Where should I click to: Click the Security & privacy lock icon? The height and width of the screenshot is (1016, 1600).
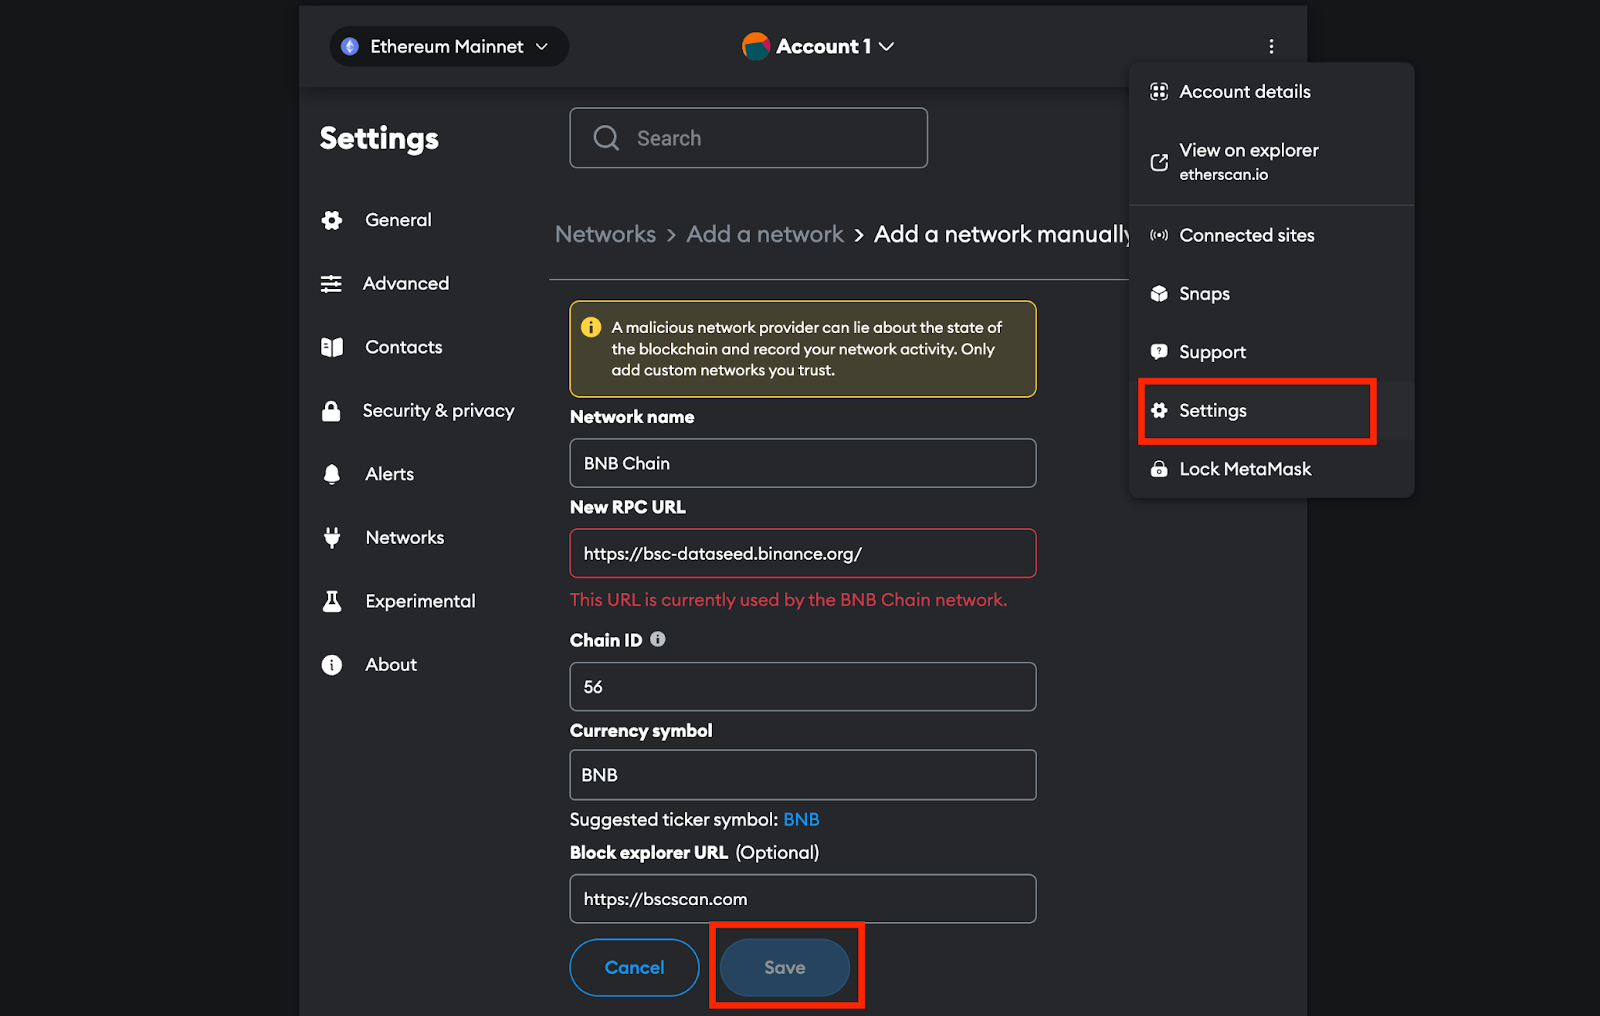click(x=331, y=411)
